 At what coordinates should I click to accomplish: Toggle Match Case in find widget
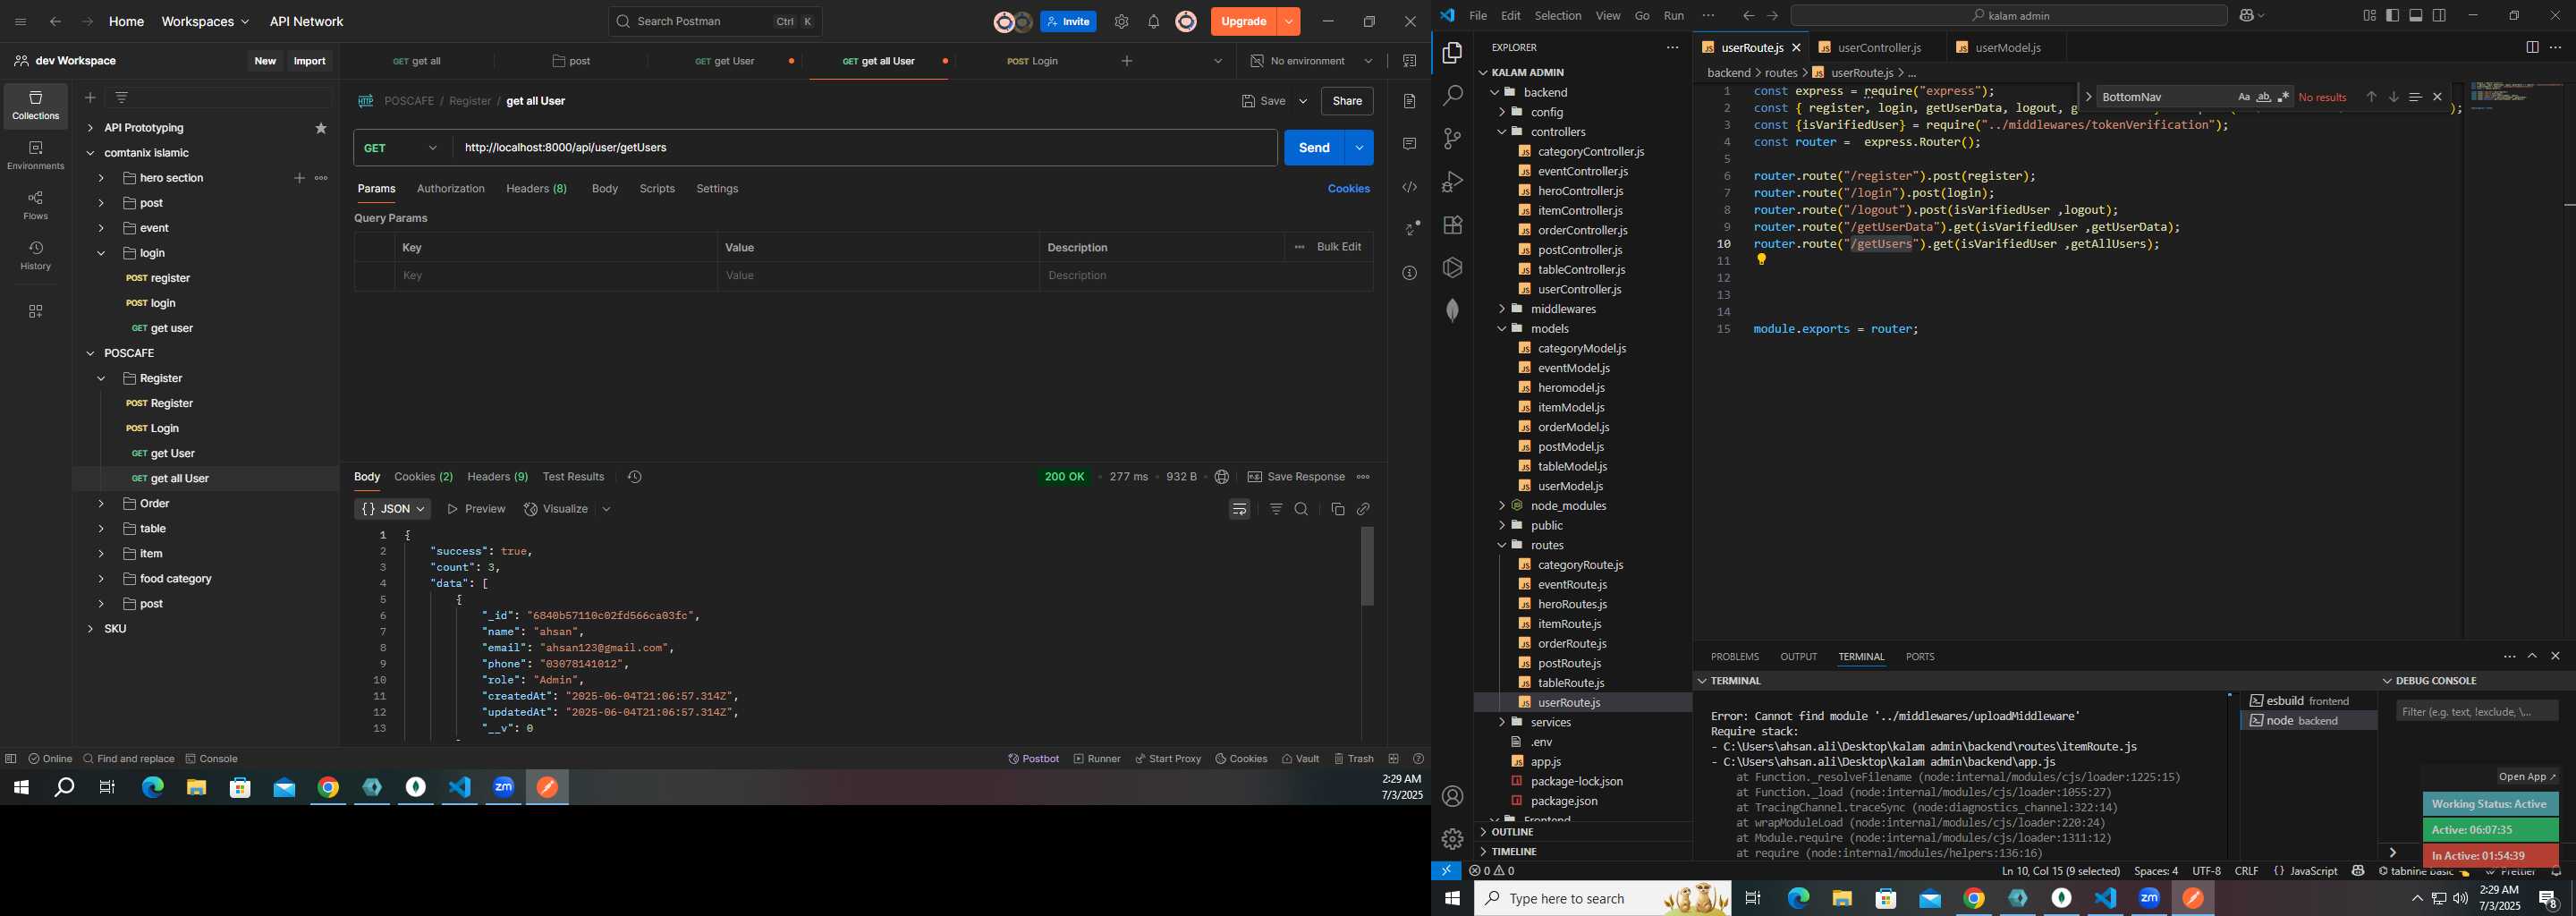pos(2244,97)
